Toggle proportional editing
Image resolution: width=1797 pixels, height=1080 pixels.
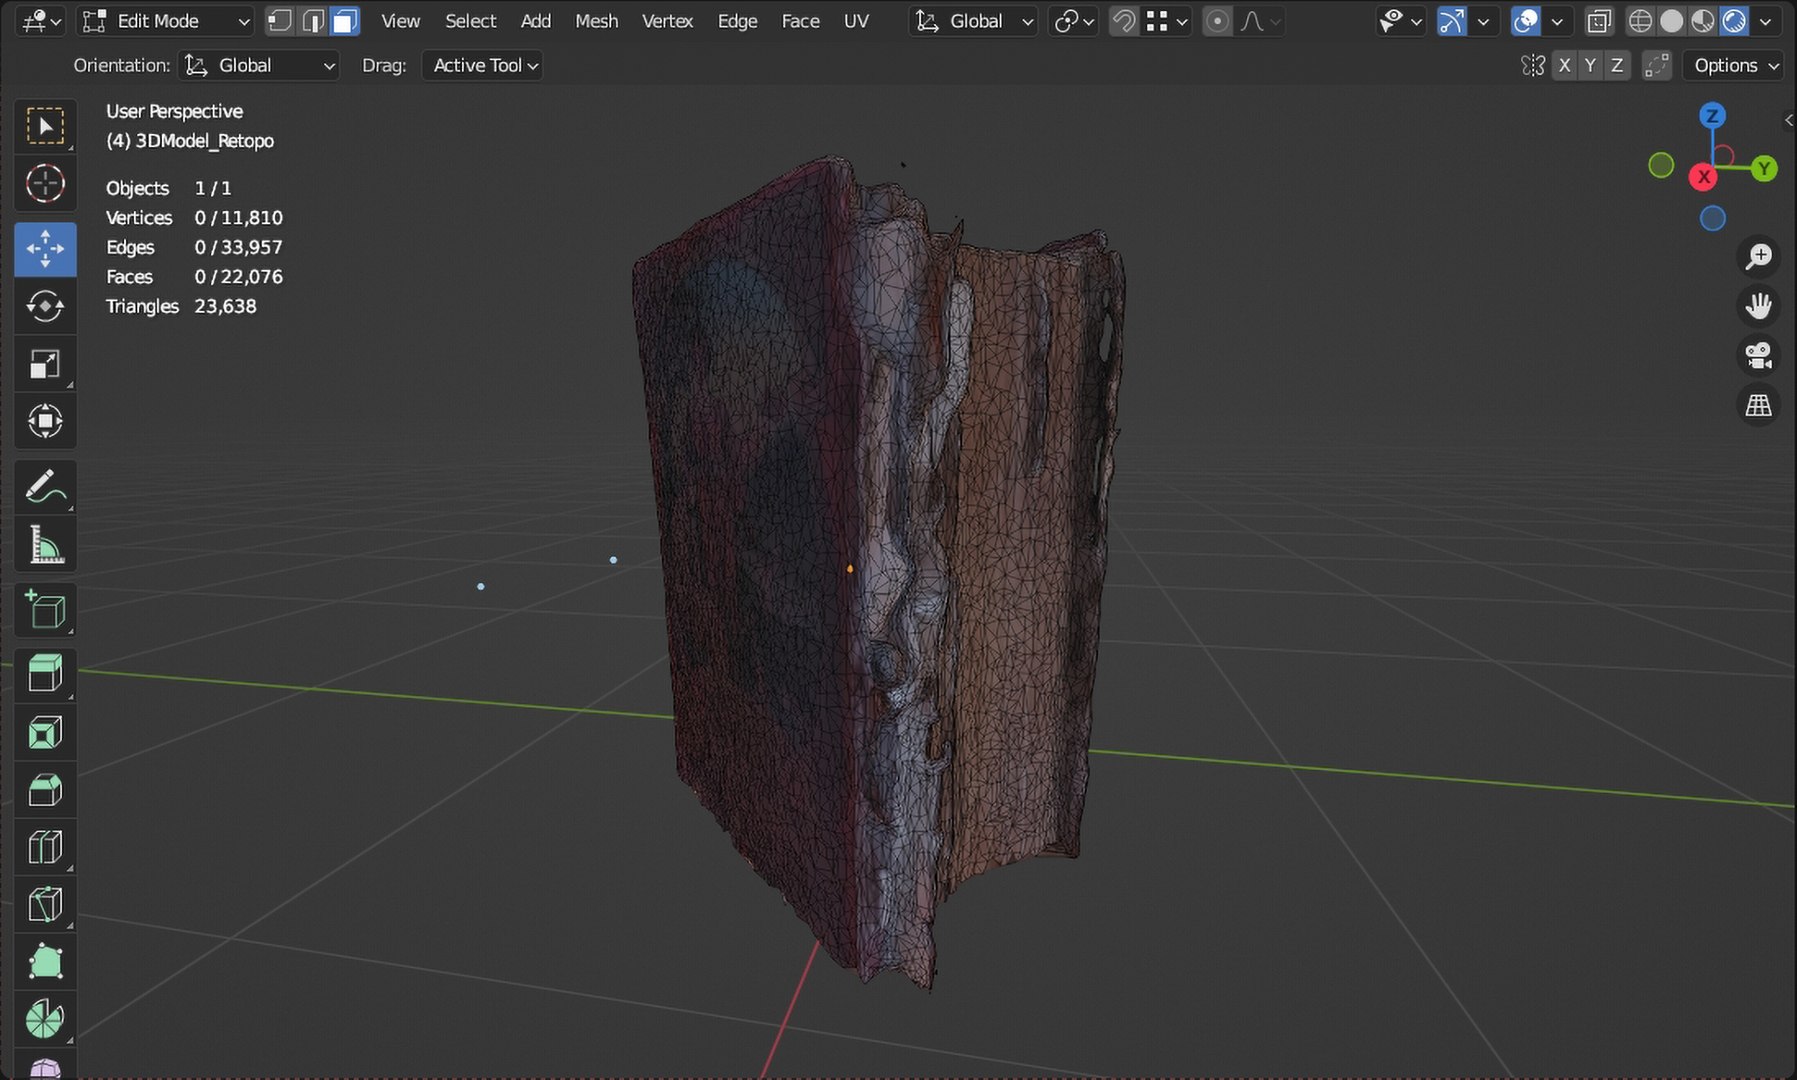click(1217, 21)
